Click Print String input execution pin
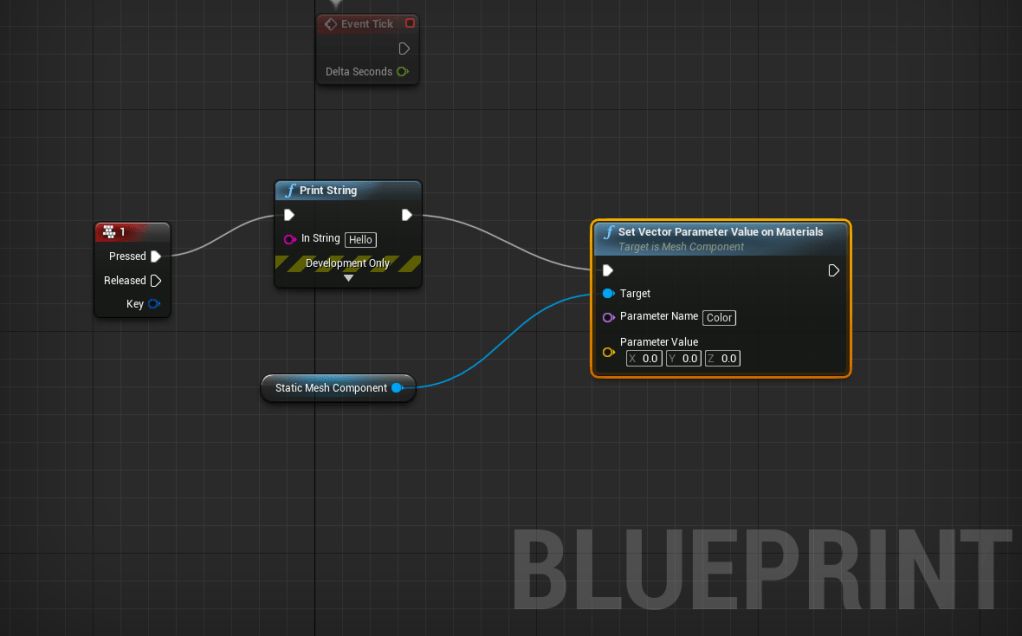Viewport: 1022px width, 636px height. coord(289,215)
